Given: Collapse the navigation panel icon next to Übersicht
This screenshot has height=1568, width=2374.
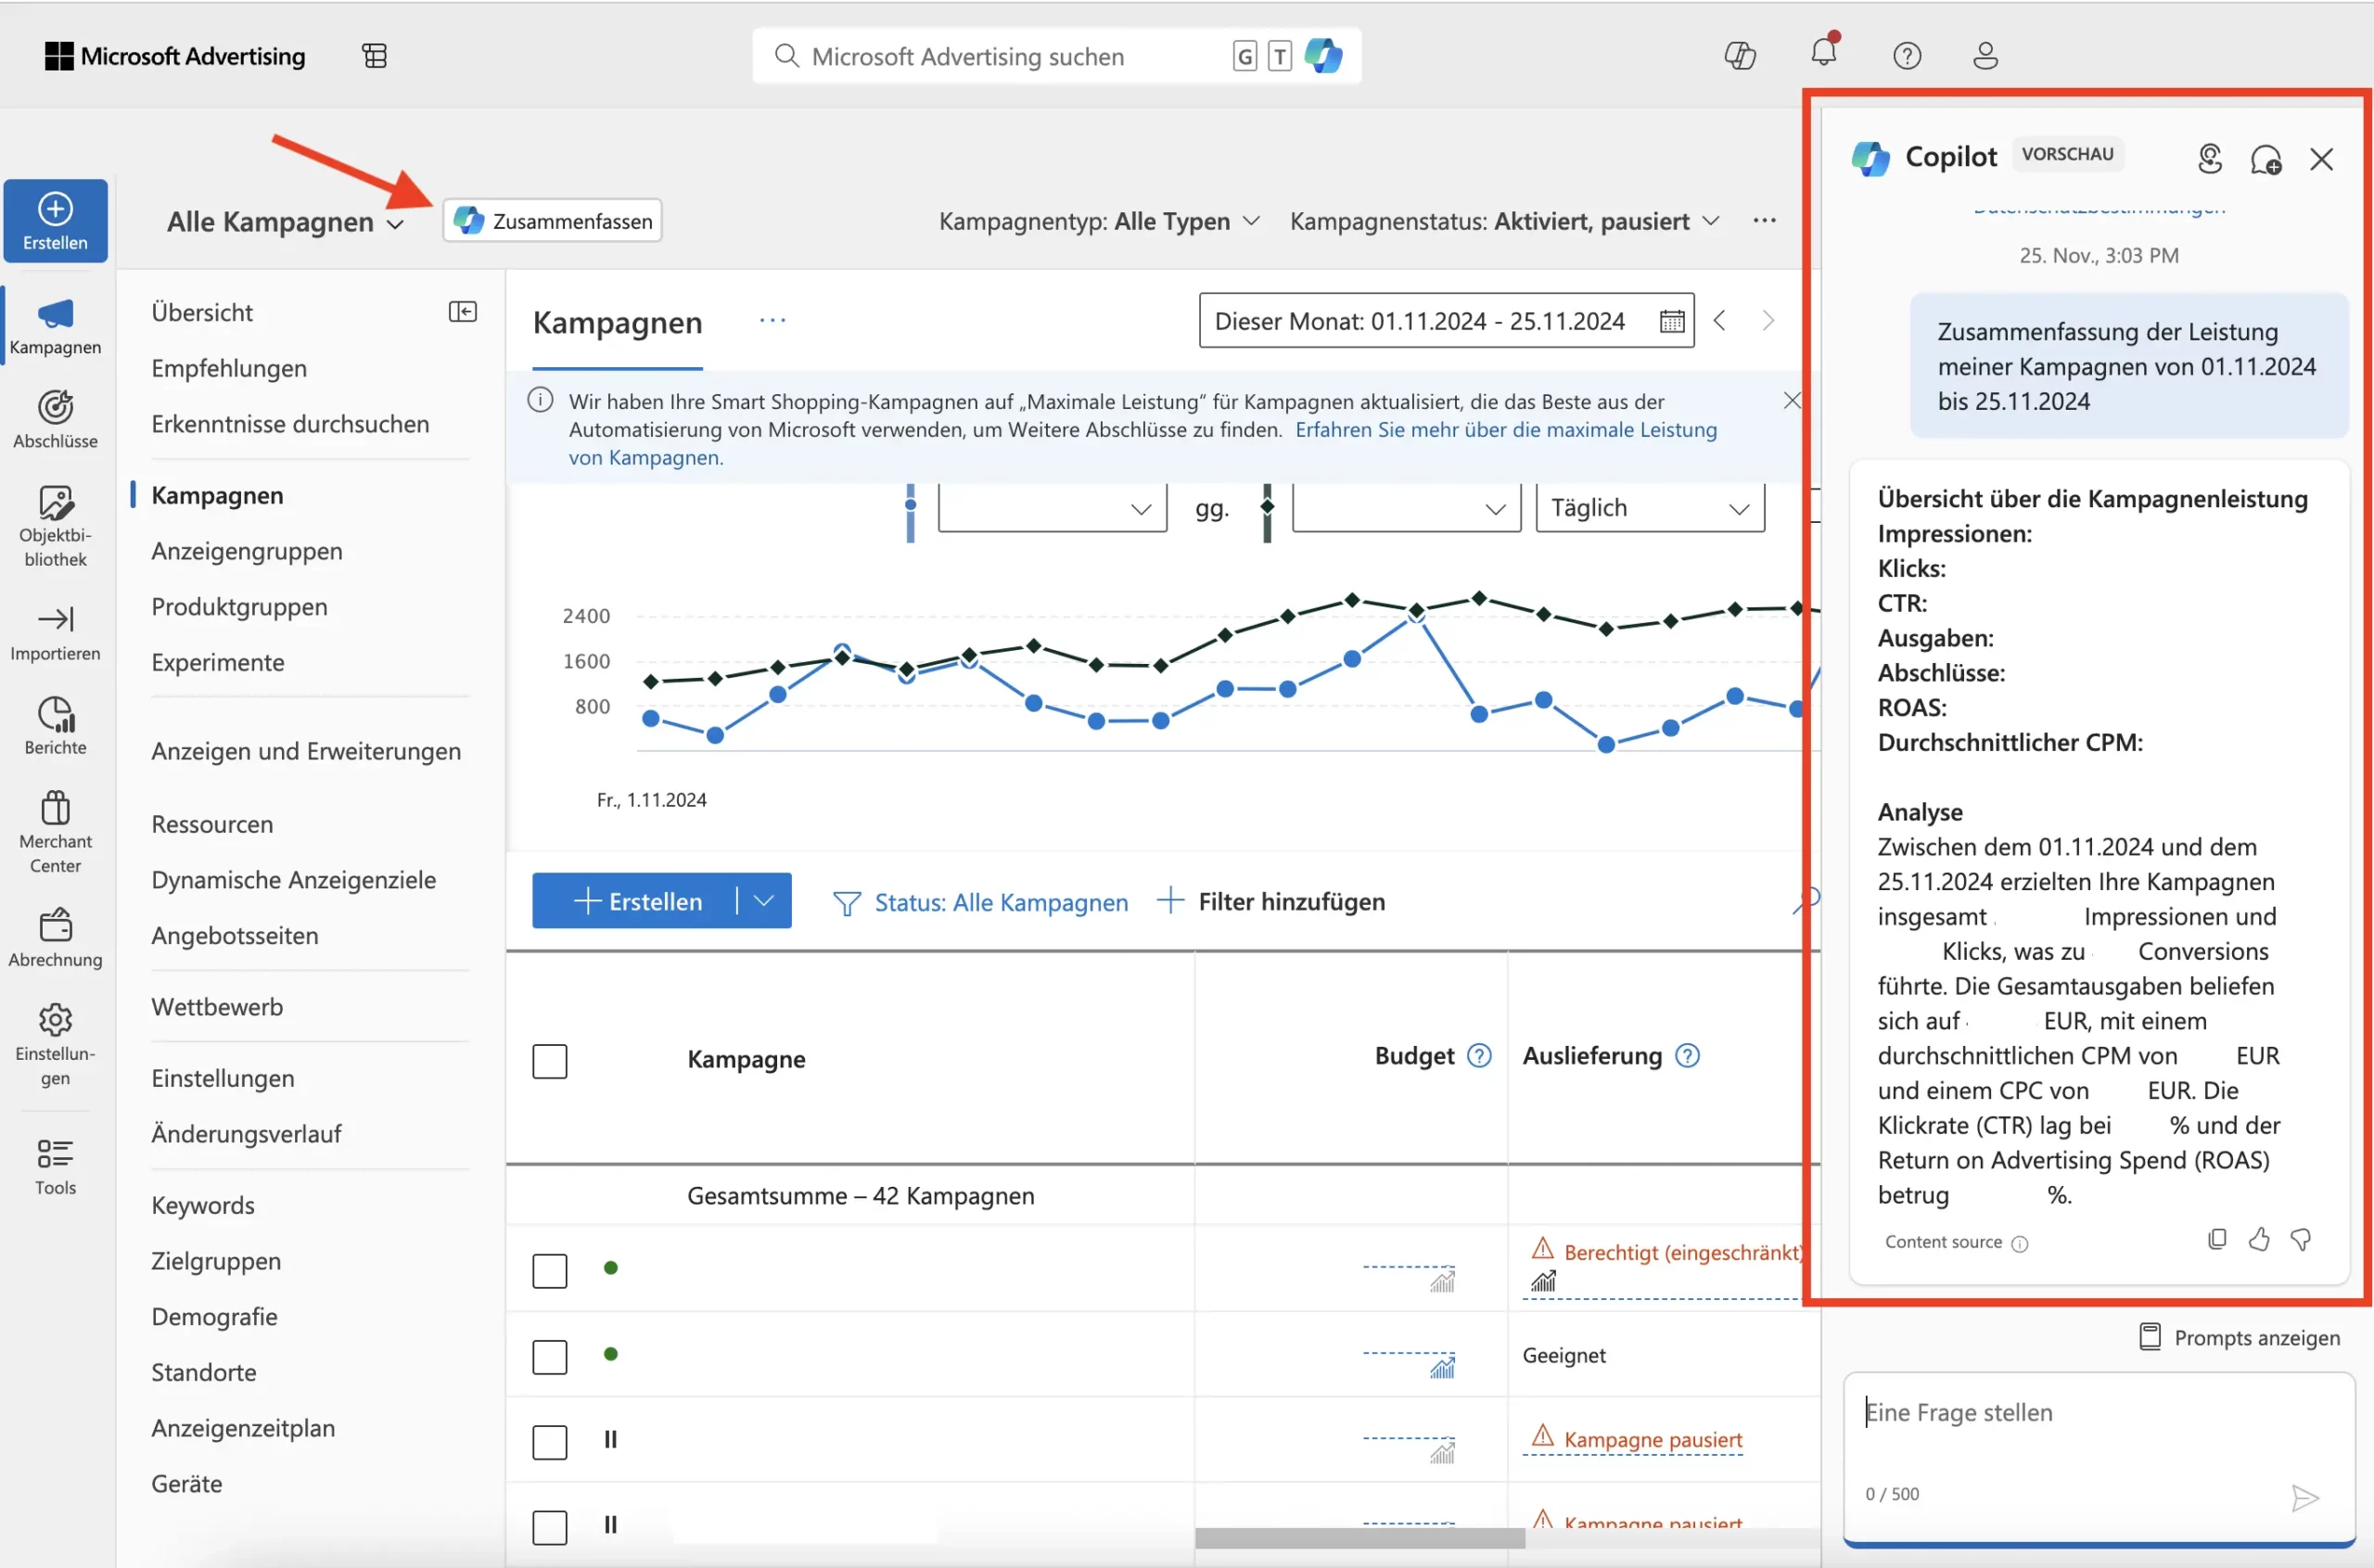Looking at the screenshot, I should point(462,312).
